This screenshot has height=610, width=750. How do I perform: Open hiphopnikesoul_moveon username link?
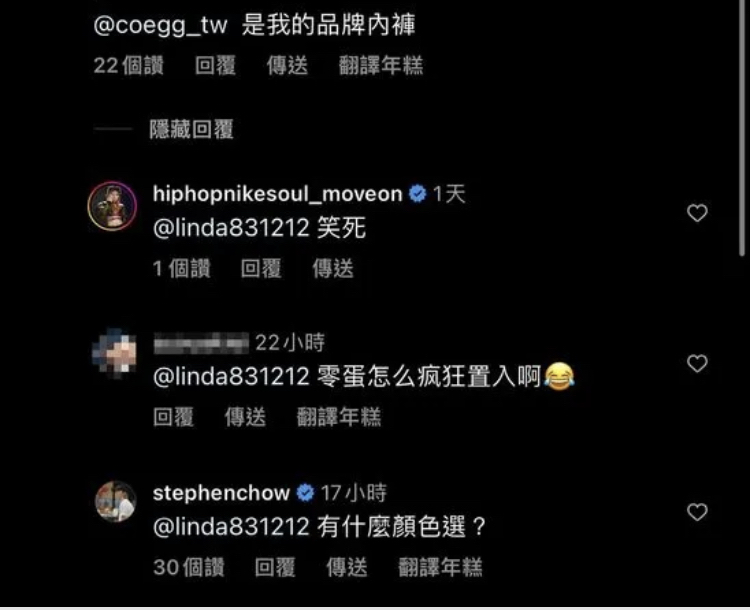pos(277,194)
